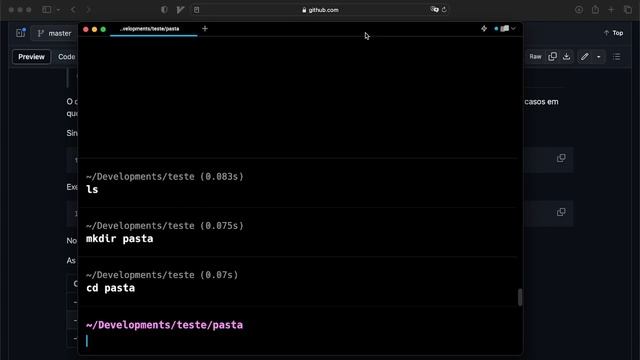Jump to Top on GitHub page
The image size is (640, 360).
click(x=613, y=33)
